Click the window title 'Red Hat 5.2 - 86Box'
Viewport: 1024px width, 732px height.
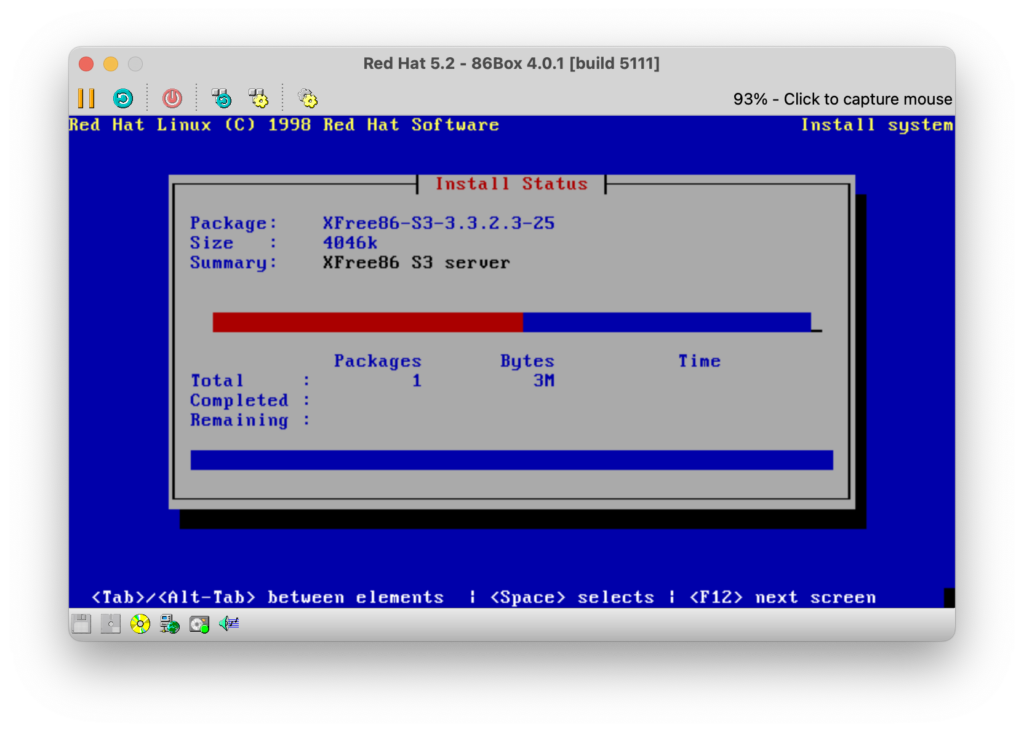pyautogui.click(x=511, y=63)
